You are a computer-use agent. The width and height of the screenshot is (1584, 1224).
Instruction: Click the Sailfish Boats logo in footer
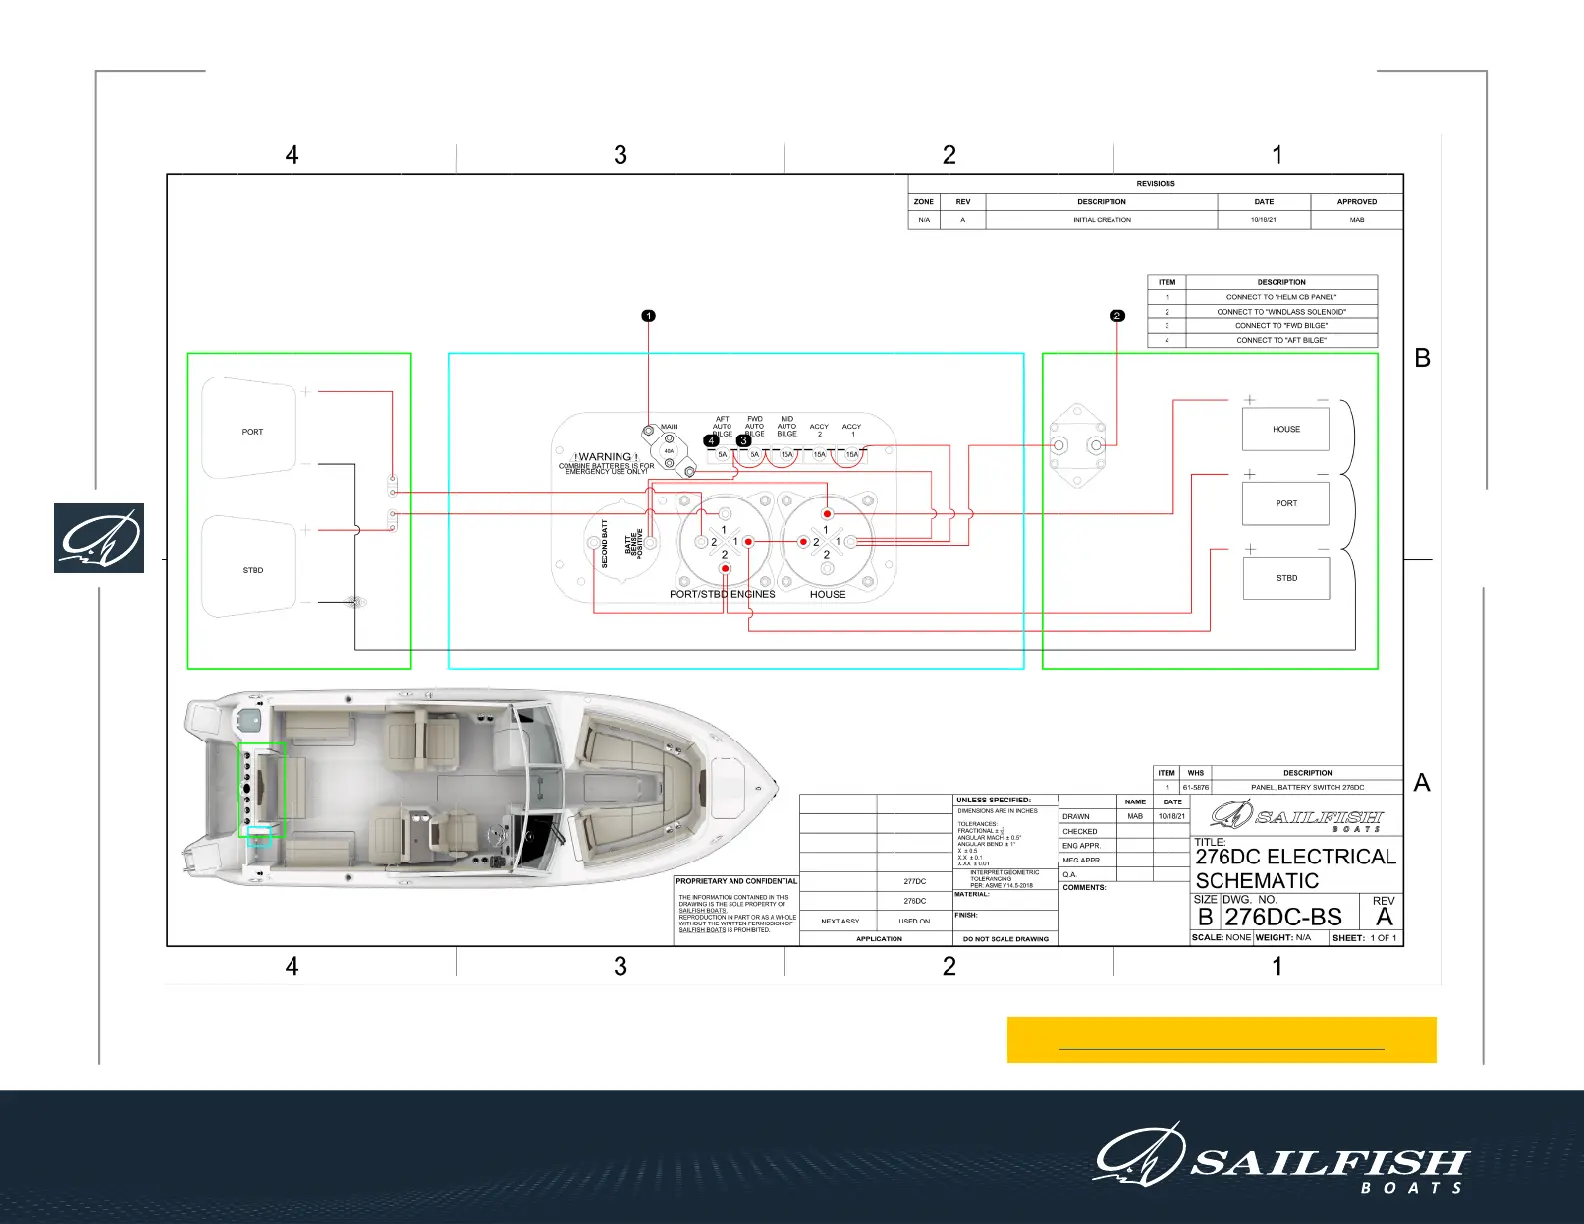click(1281, 1161)
